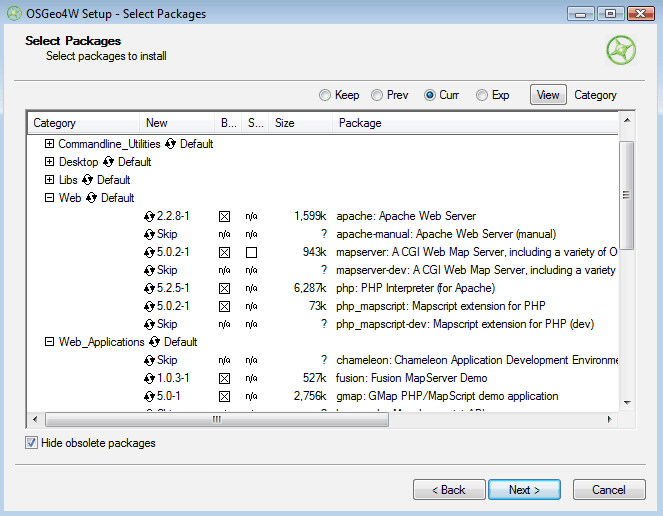Viewport: 663px width, 516px height.
Task: Cycle version icon for fusion 1.0.3-1
Action: [149, 378]
